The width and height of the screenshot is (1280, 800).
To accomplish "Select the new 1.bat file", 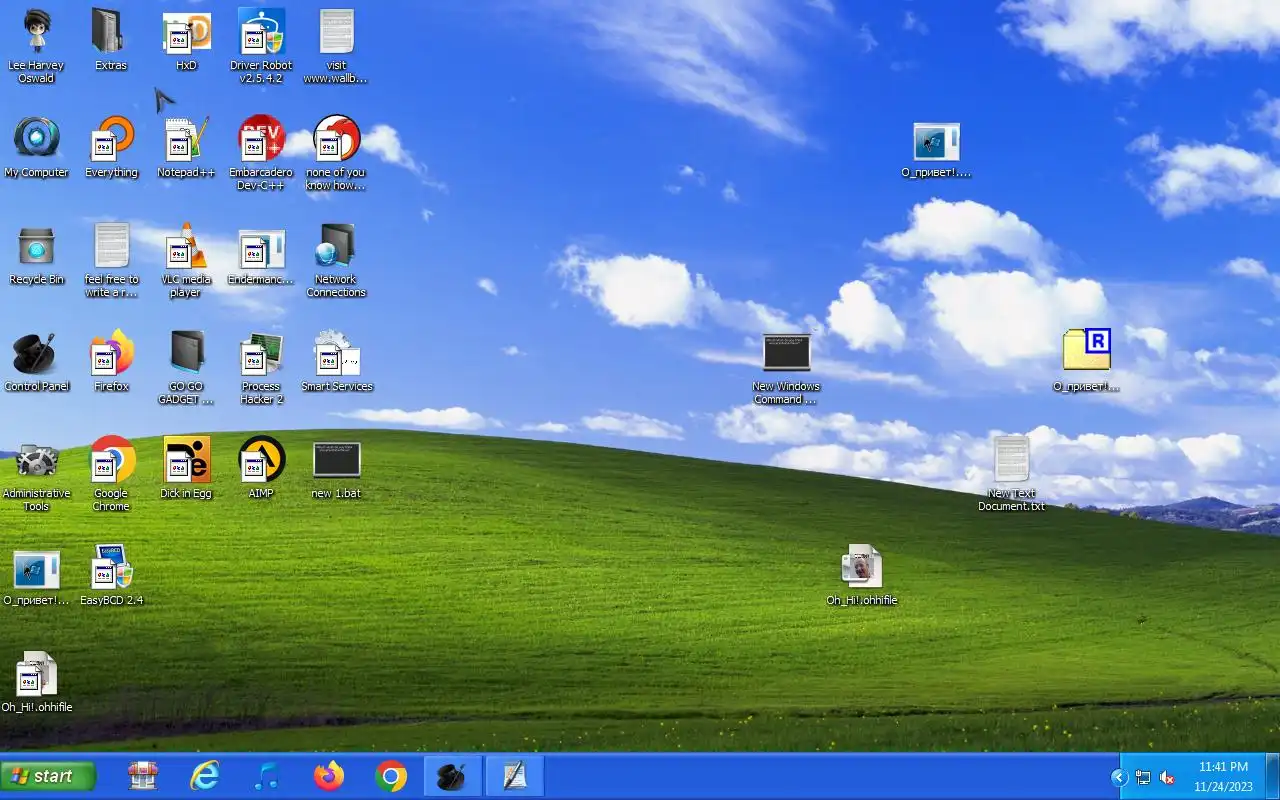I will tap(336, 468).
